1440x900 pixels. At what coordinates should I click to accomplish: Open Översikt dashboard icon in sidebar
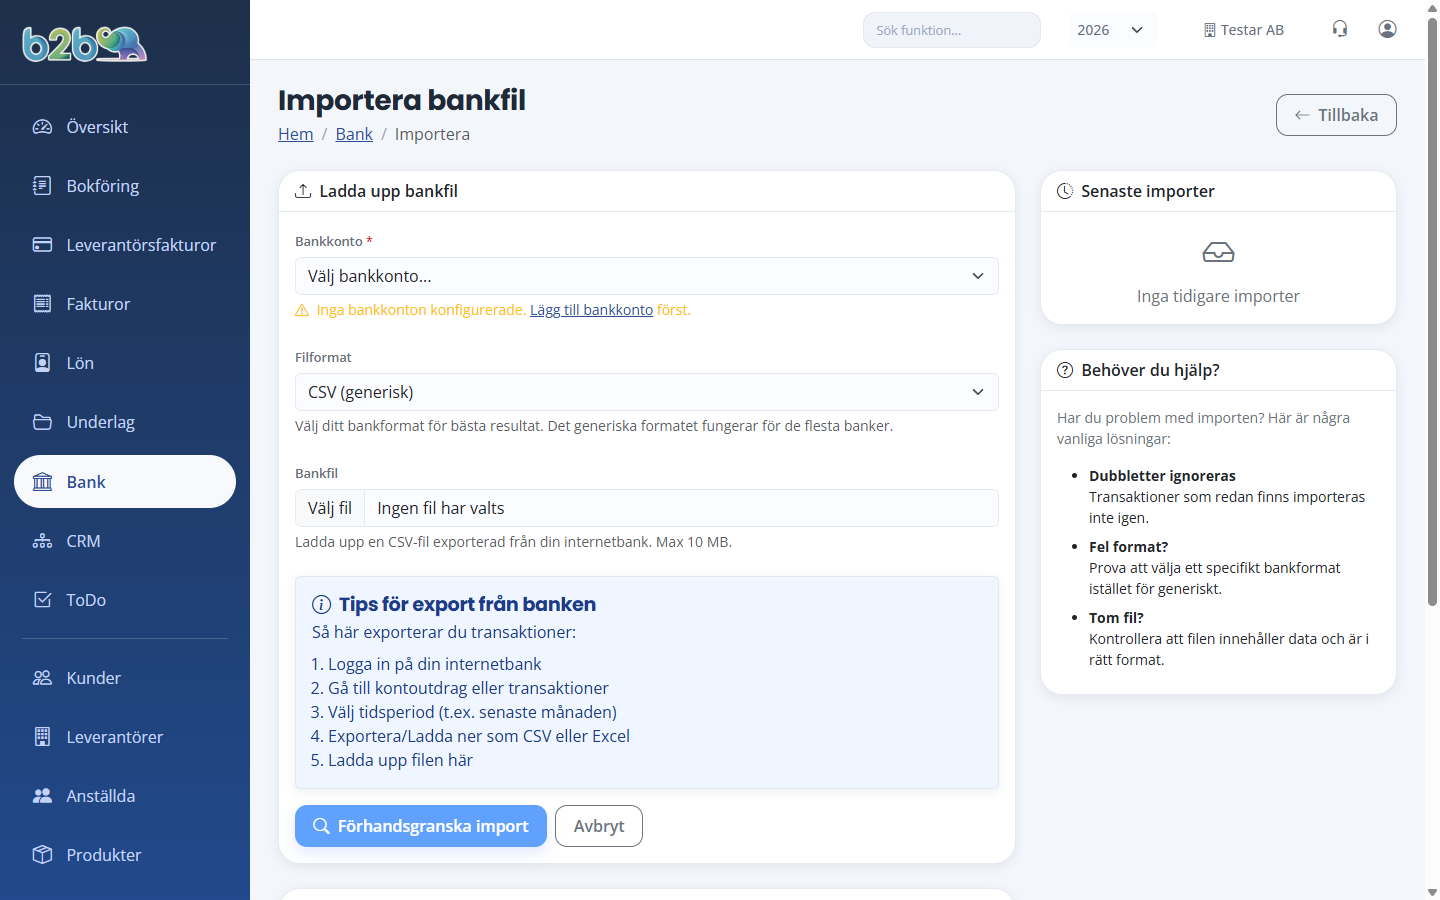tap(42, 127)
